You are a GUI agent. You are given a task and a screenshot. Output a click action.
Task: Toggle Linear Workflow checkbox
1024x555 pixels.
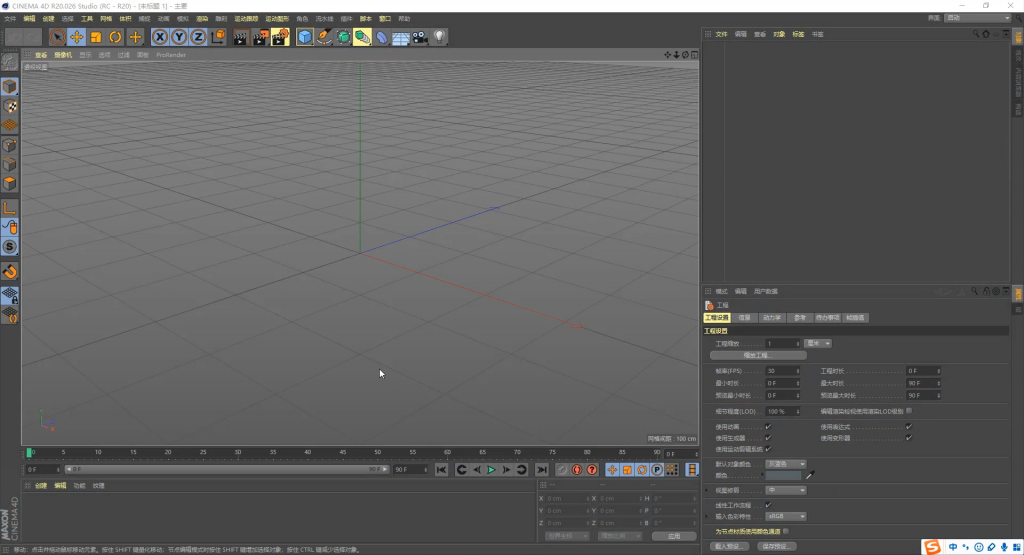click(768, 505)
